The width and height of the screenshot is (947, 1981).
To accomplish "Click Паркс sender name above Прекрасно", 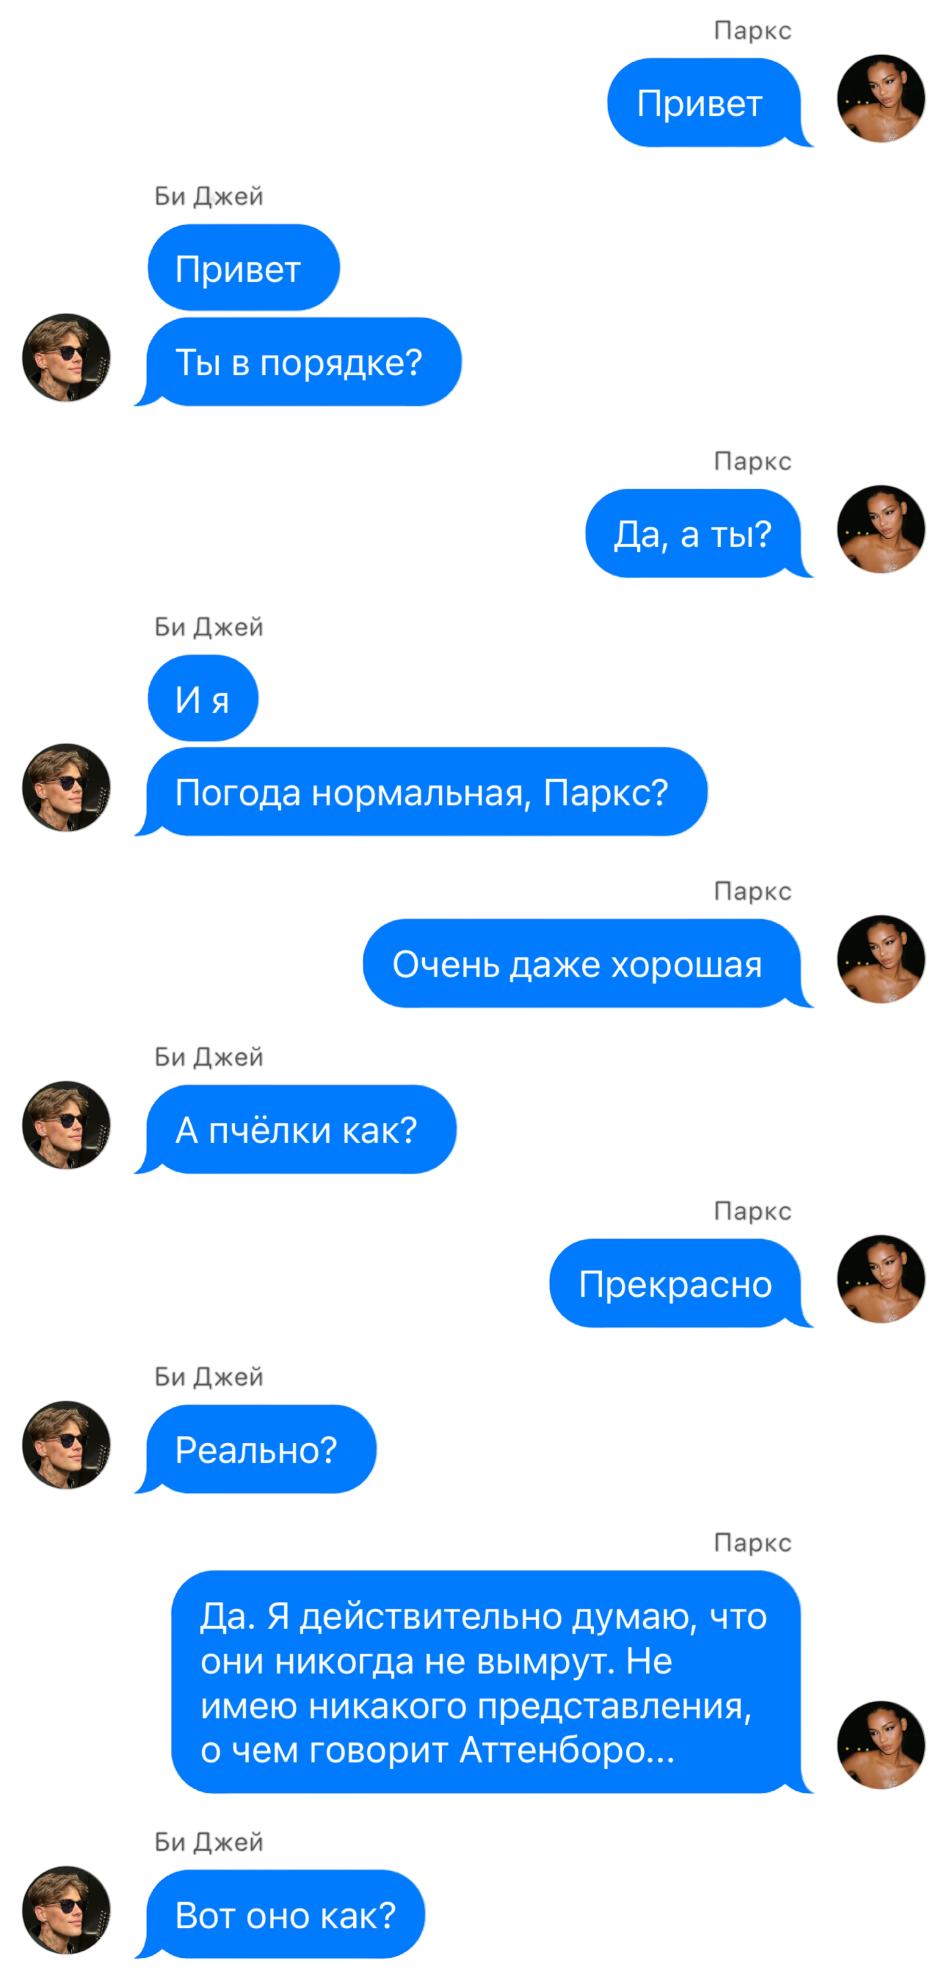I will pos(753,1211).
